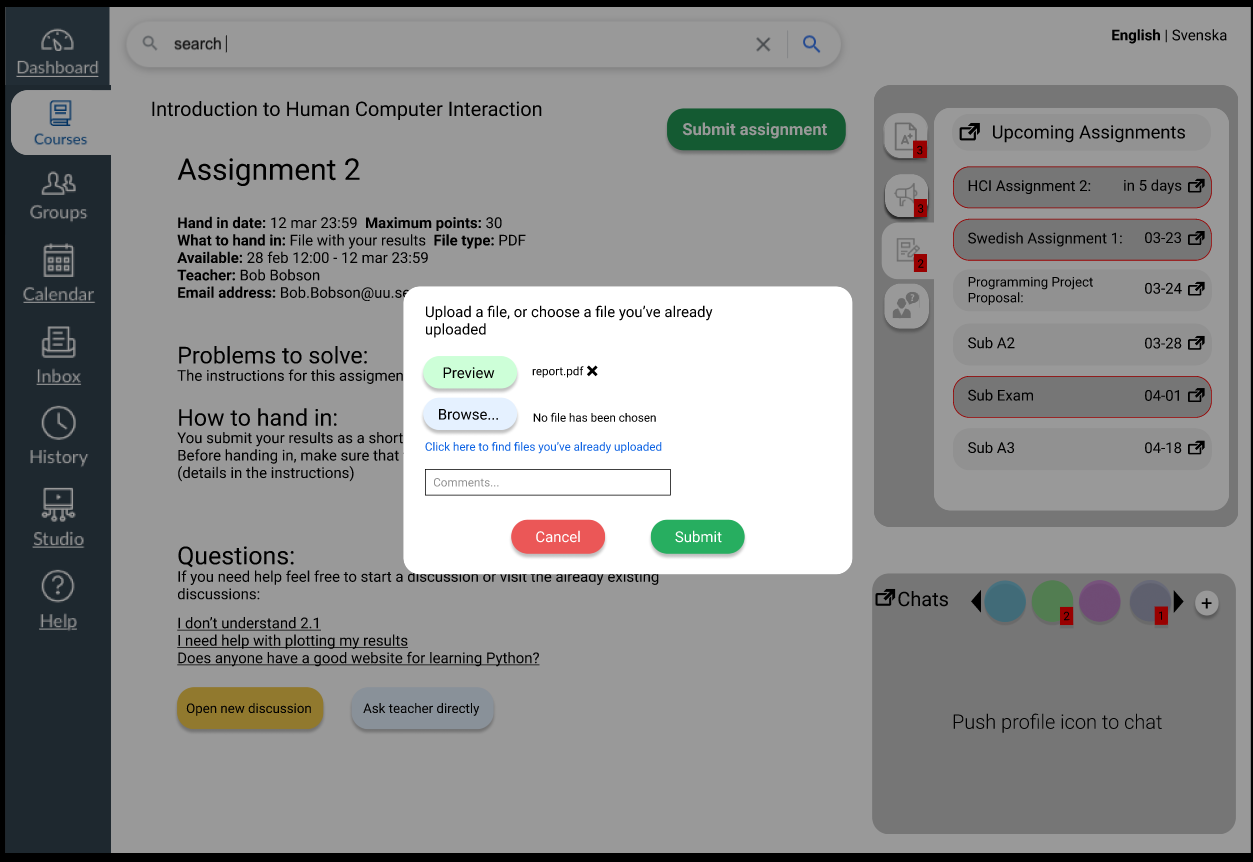The image size is (1253, 862).
Task: Clear the search field with the X
Action: pos(763,43)
